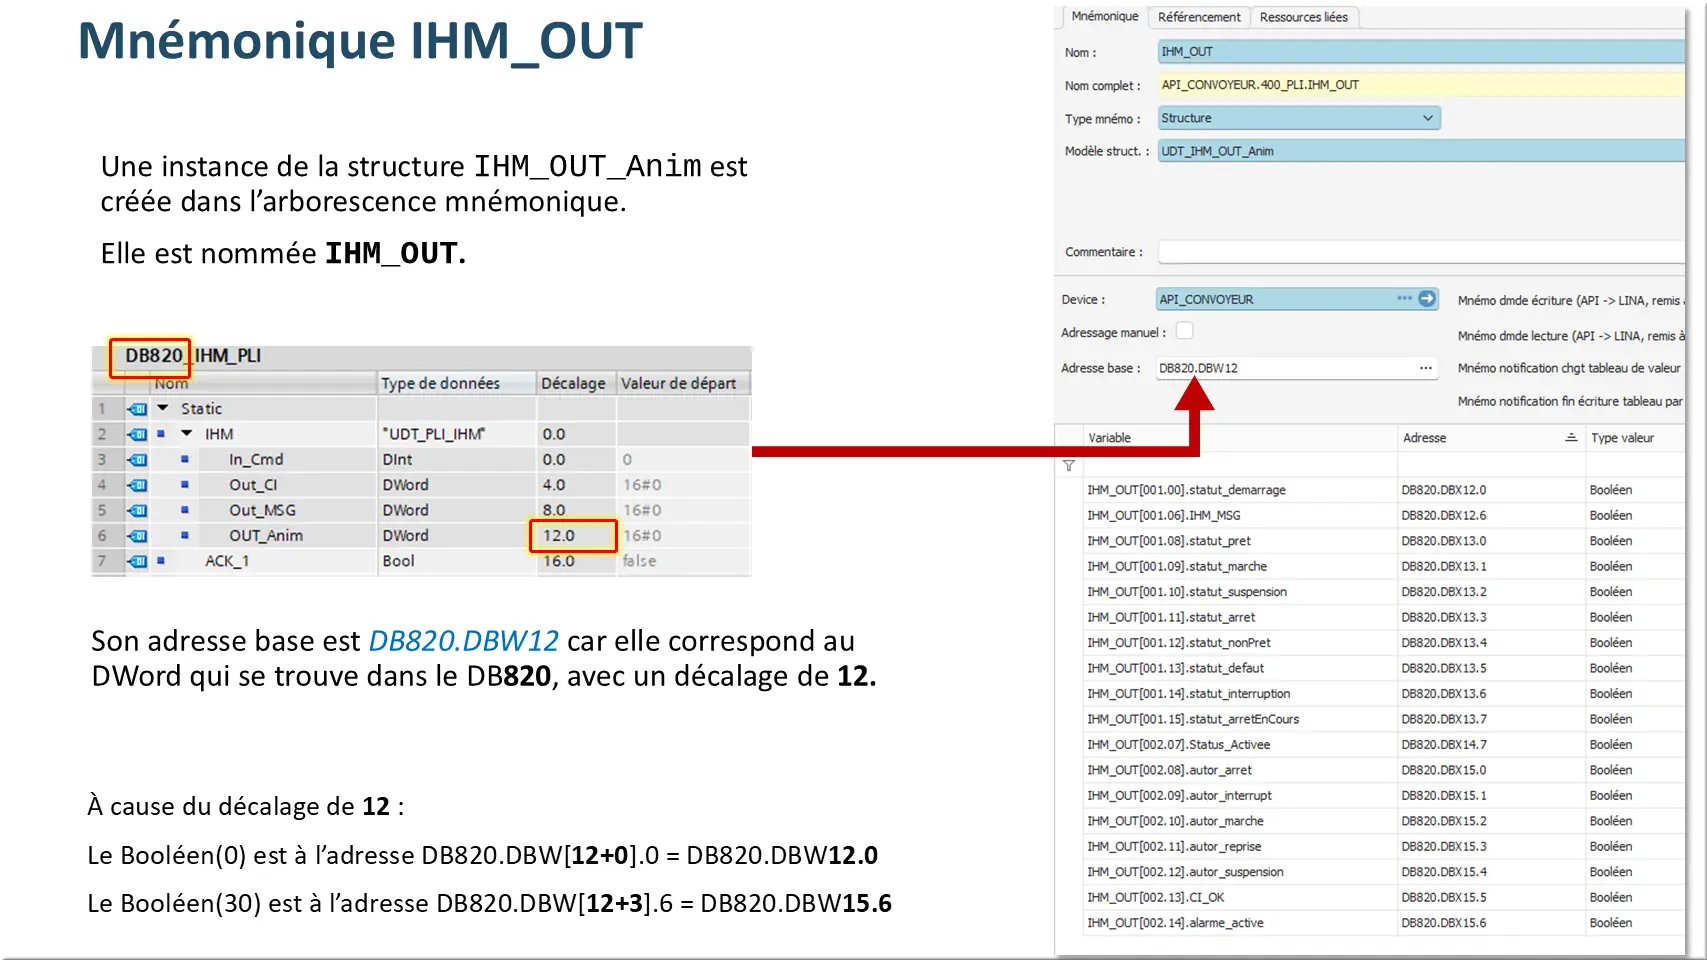This screenshot has width=1707, height=960.
Task: Click the tag icon on the ACK_1 row
Action: click(138, 561)
